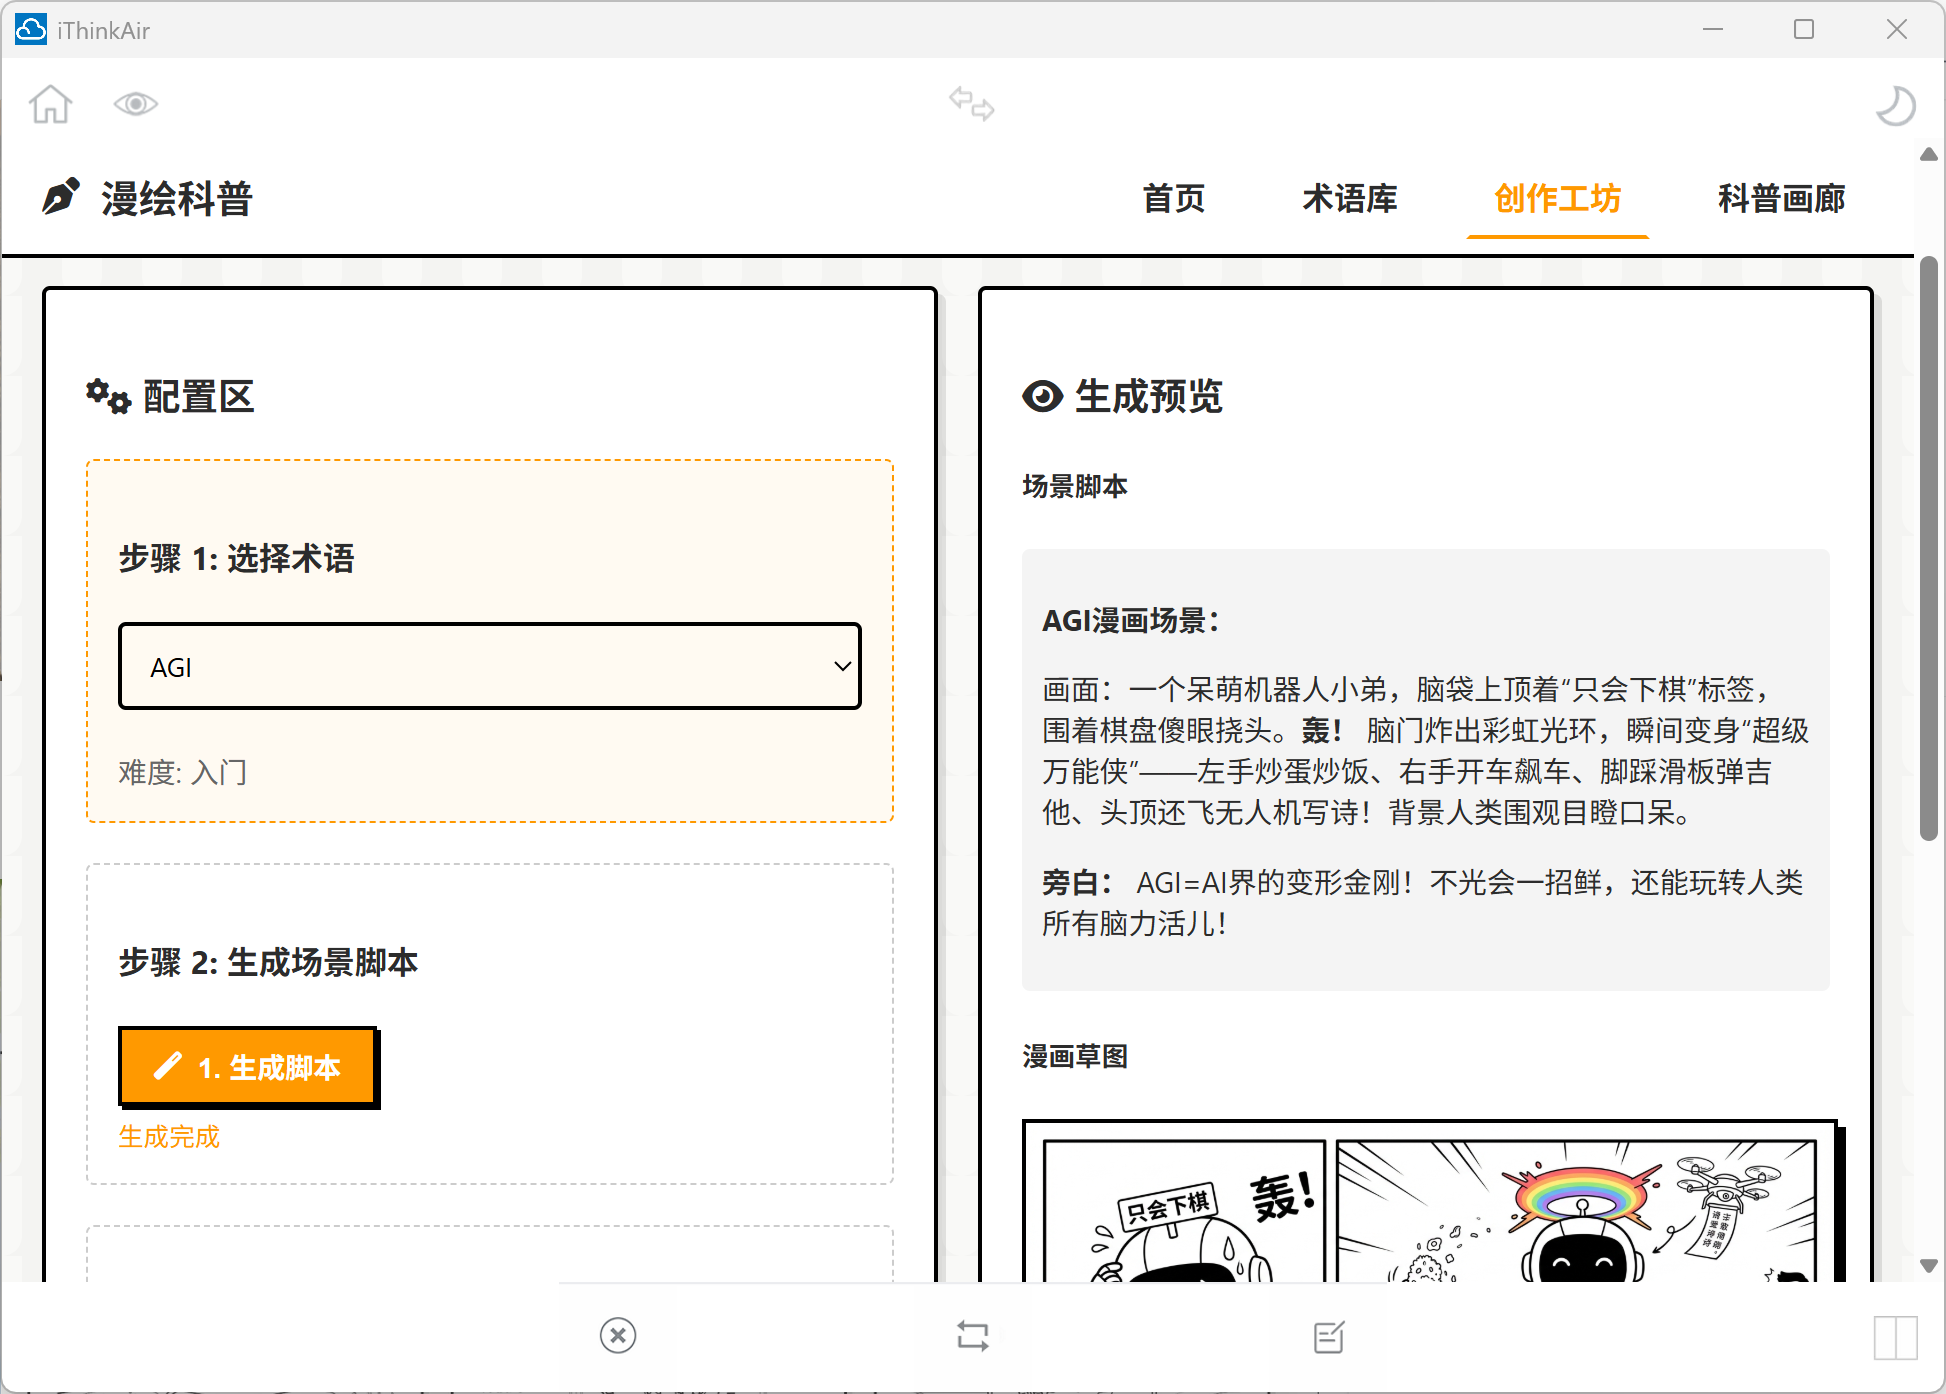1946x1394 pixels.
Task: Click the 1. 生成脚本 button
Action: tap(248, 1067)
